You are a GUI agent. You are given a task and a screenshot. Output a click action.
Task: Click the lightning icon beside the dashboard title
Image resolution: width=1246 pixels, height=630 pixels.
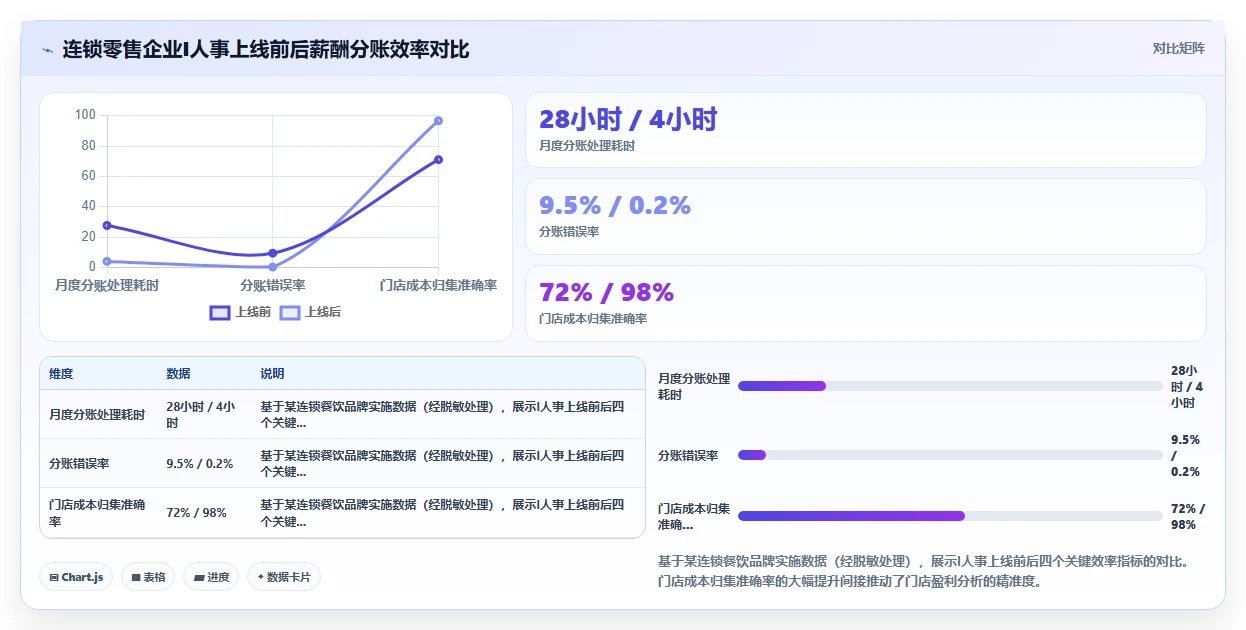(x=48, y=49)
